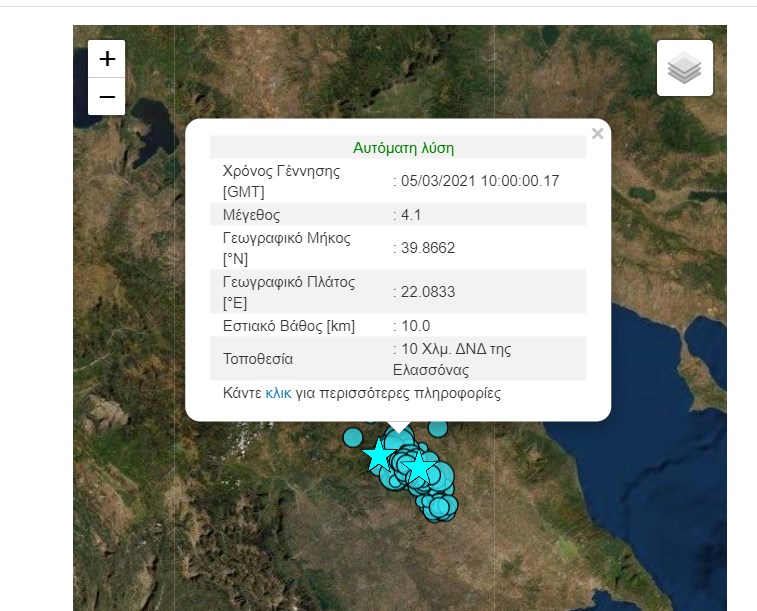Screen dimensions: 757x611
Task: Click the κλικ link for more information
Action: click(278, 393)
